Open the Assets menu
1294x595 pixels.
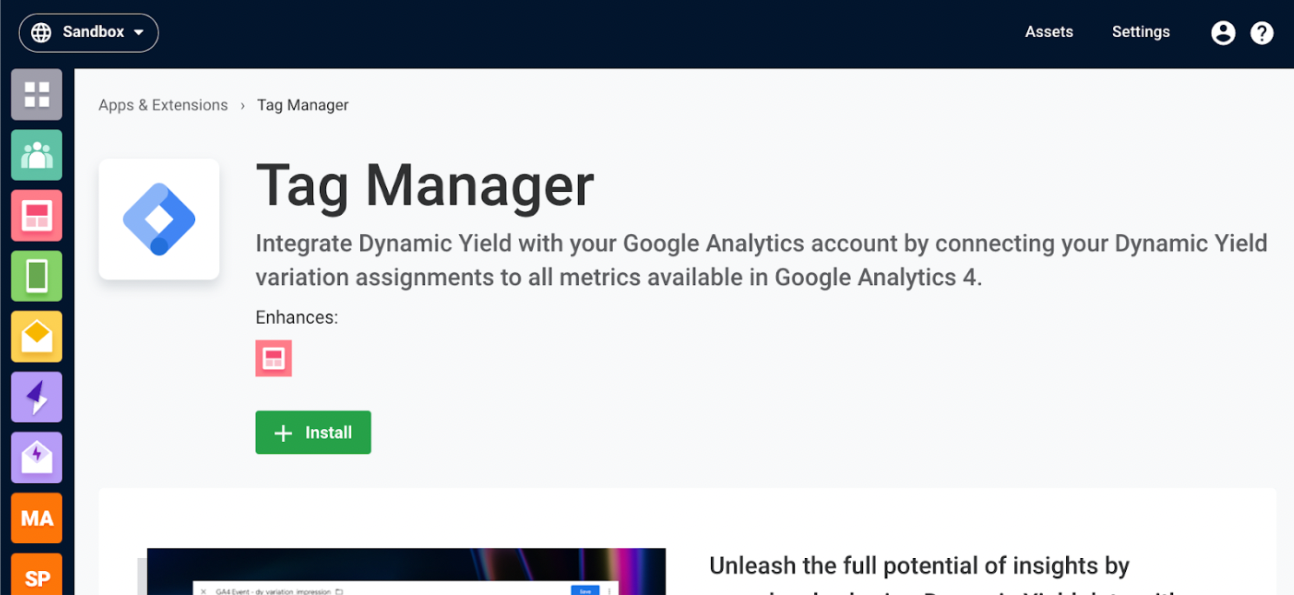point(1049,32)
